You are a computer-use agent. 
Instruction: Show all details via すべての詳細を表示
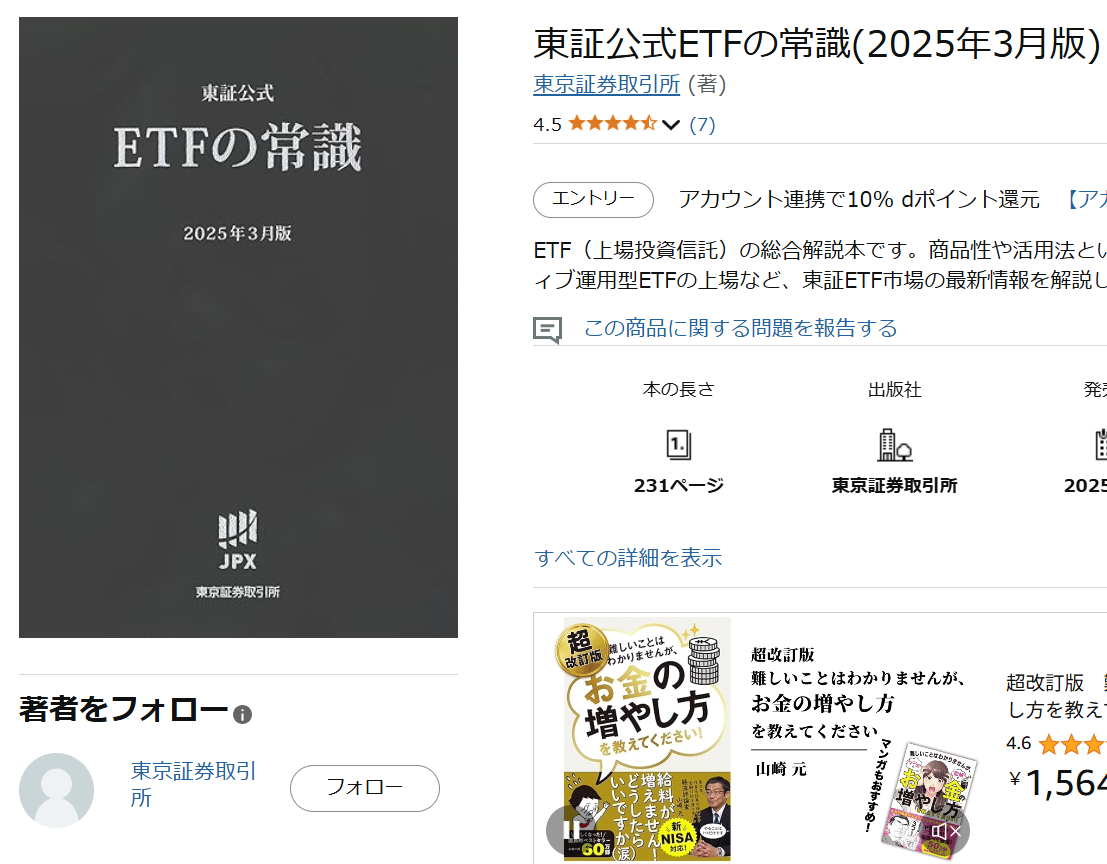point(628,558)
